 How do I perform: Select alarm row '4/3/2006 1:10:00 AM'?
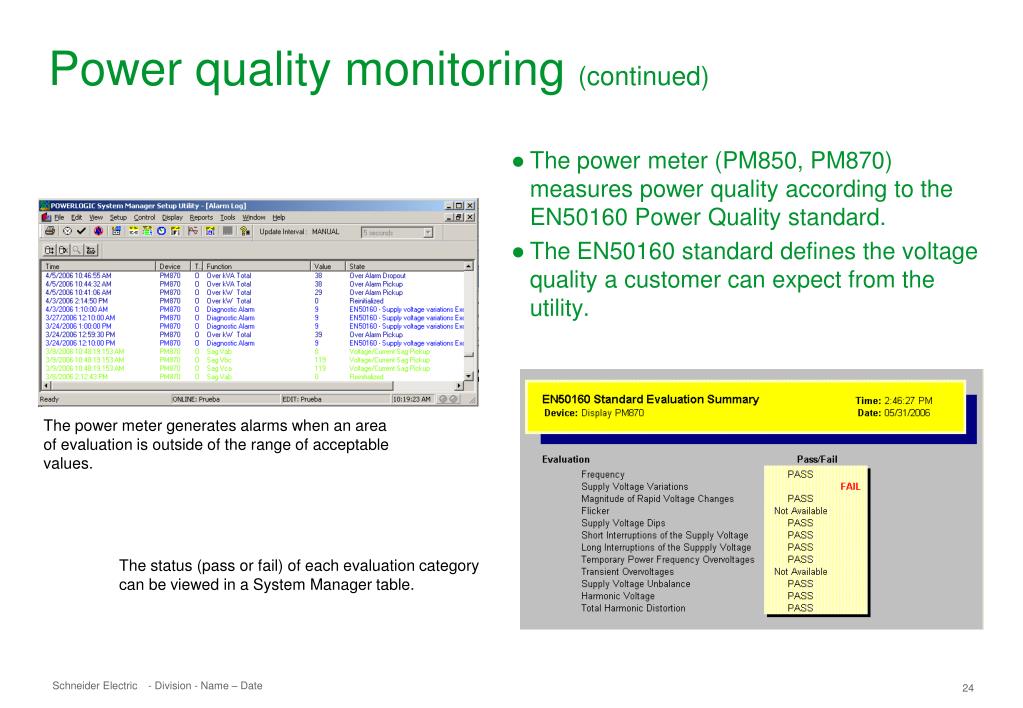[x=253, y=309]
